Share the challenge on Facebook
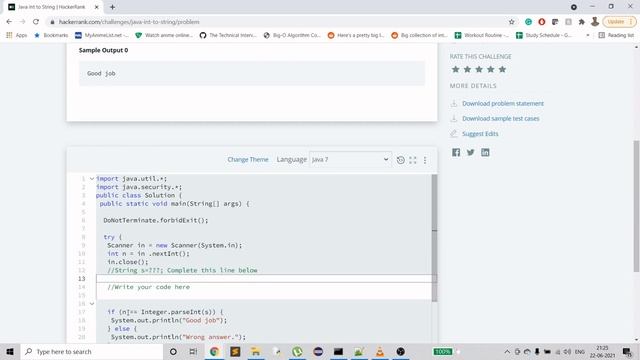 coord(456,152)
